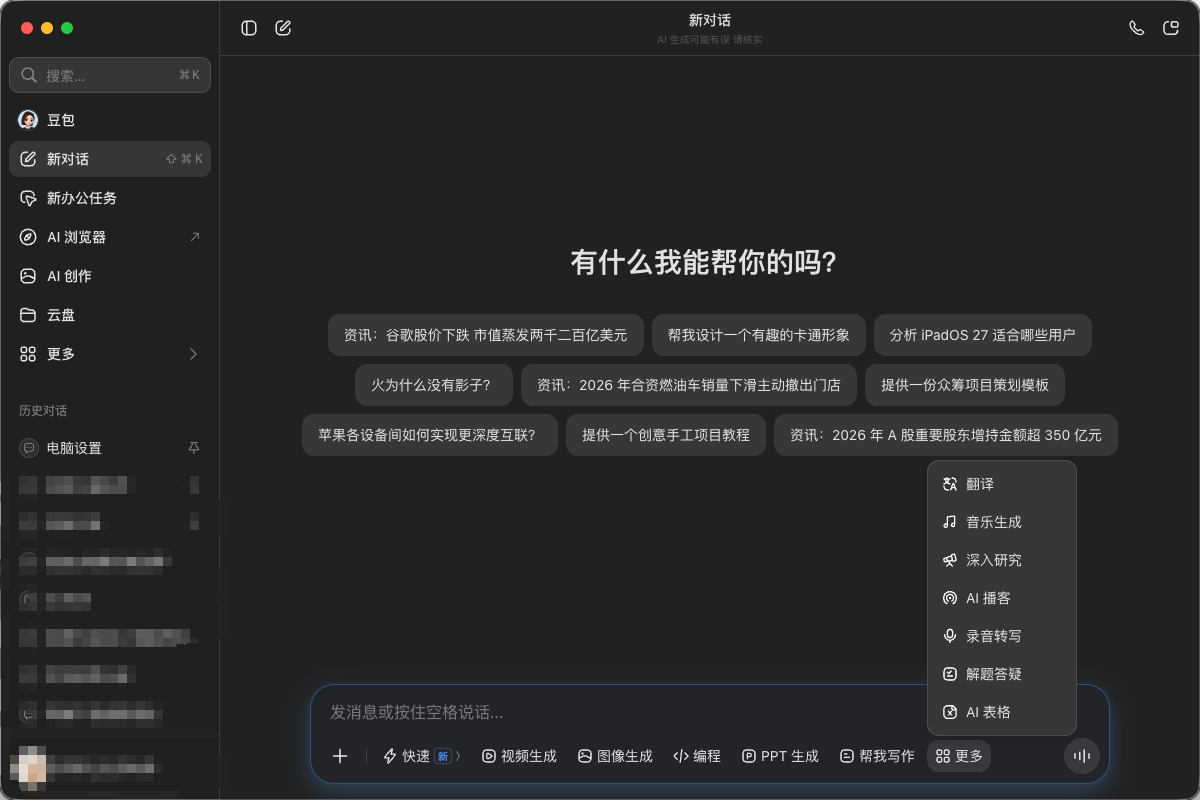
Task: Select 音乐生成 from the popup menu
Action: 1002,522
